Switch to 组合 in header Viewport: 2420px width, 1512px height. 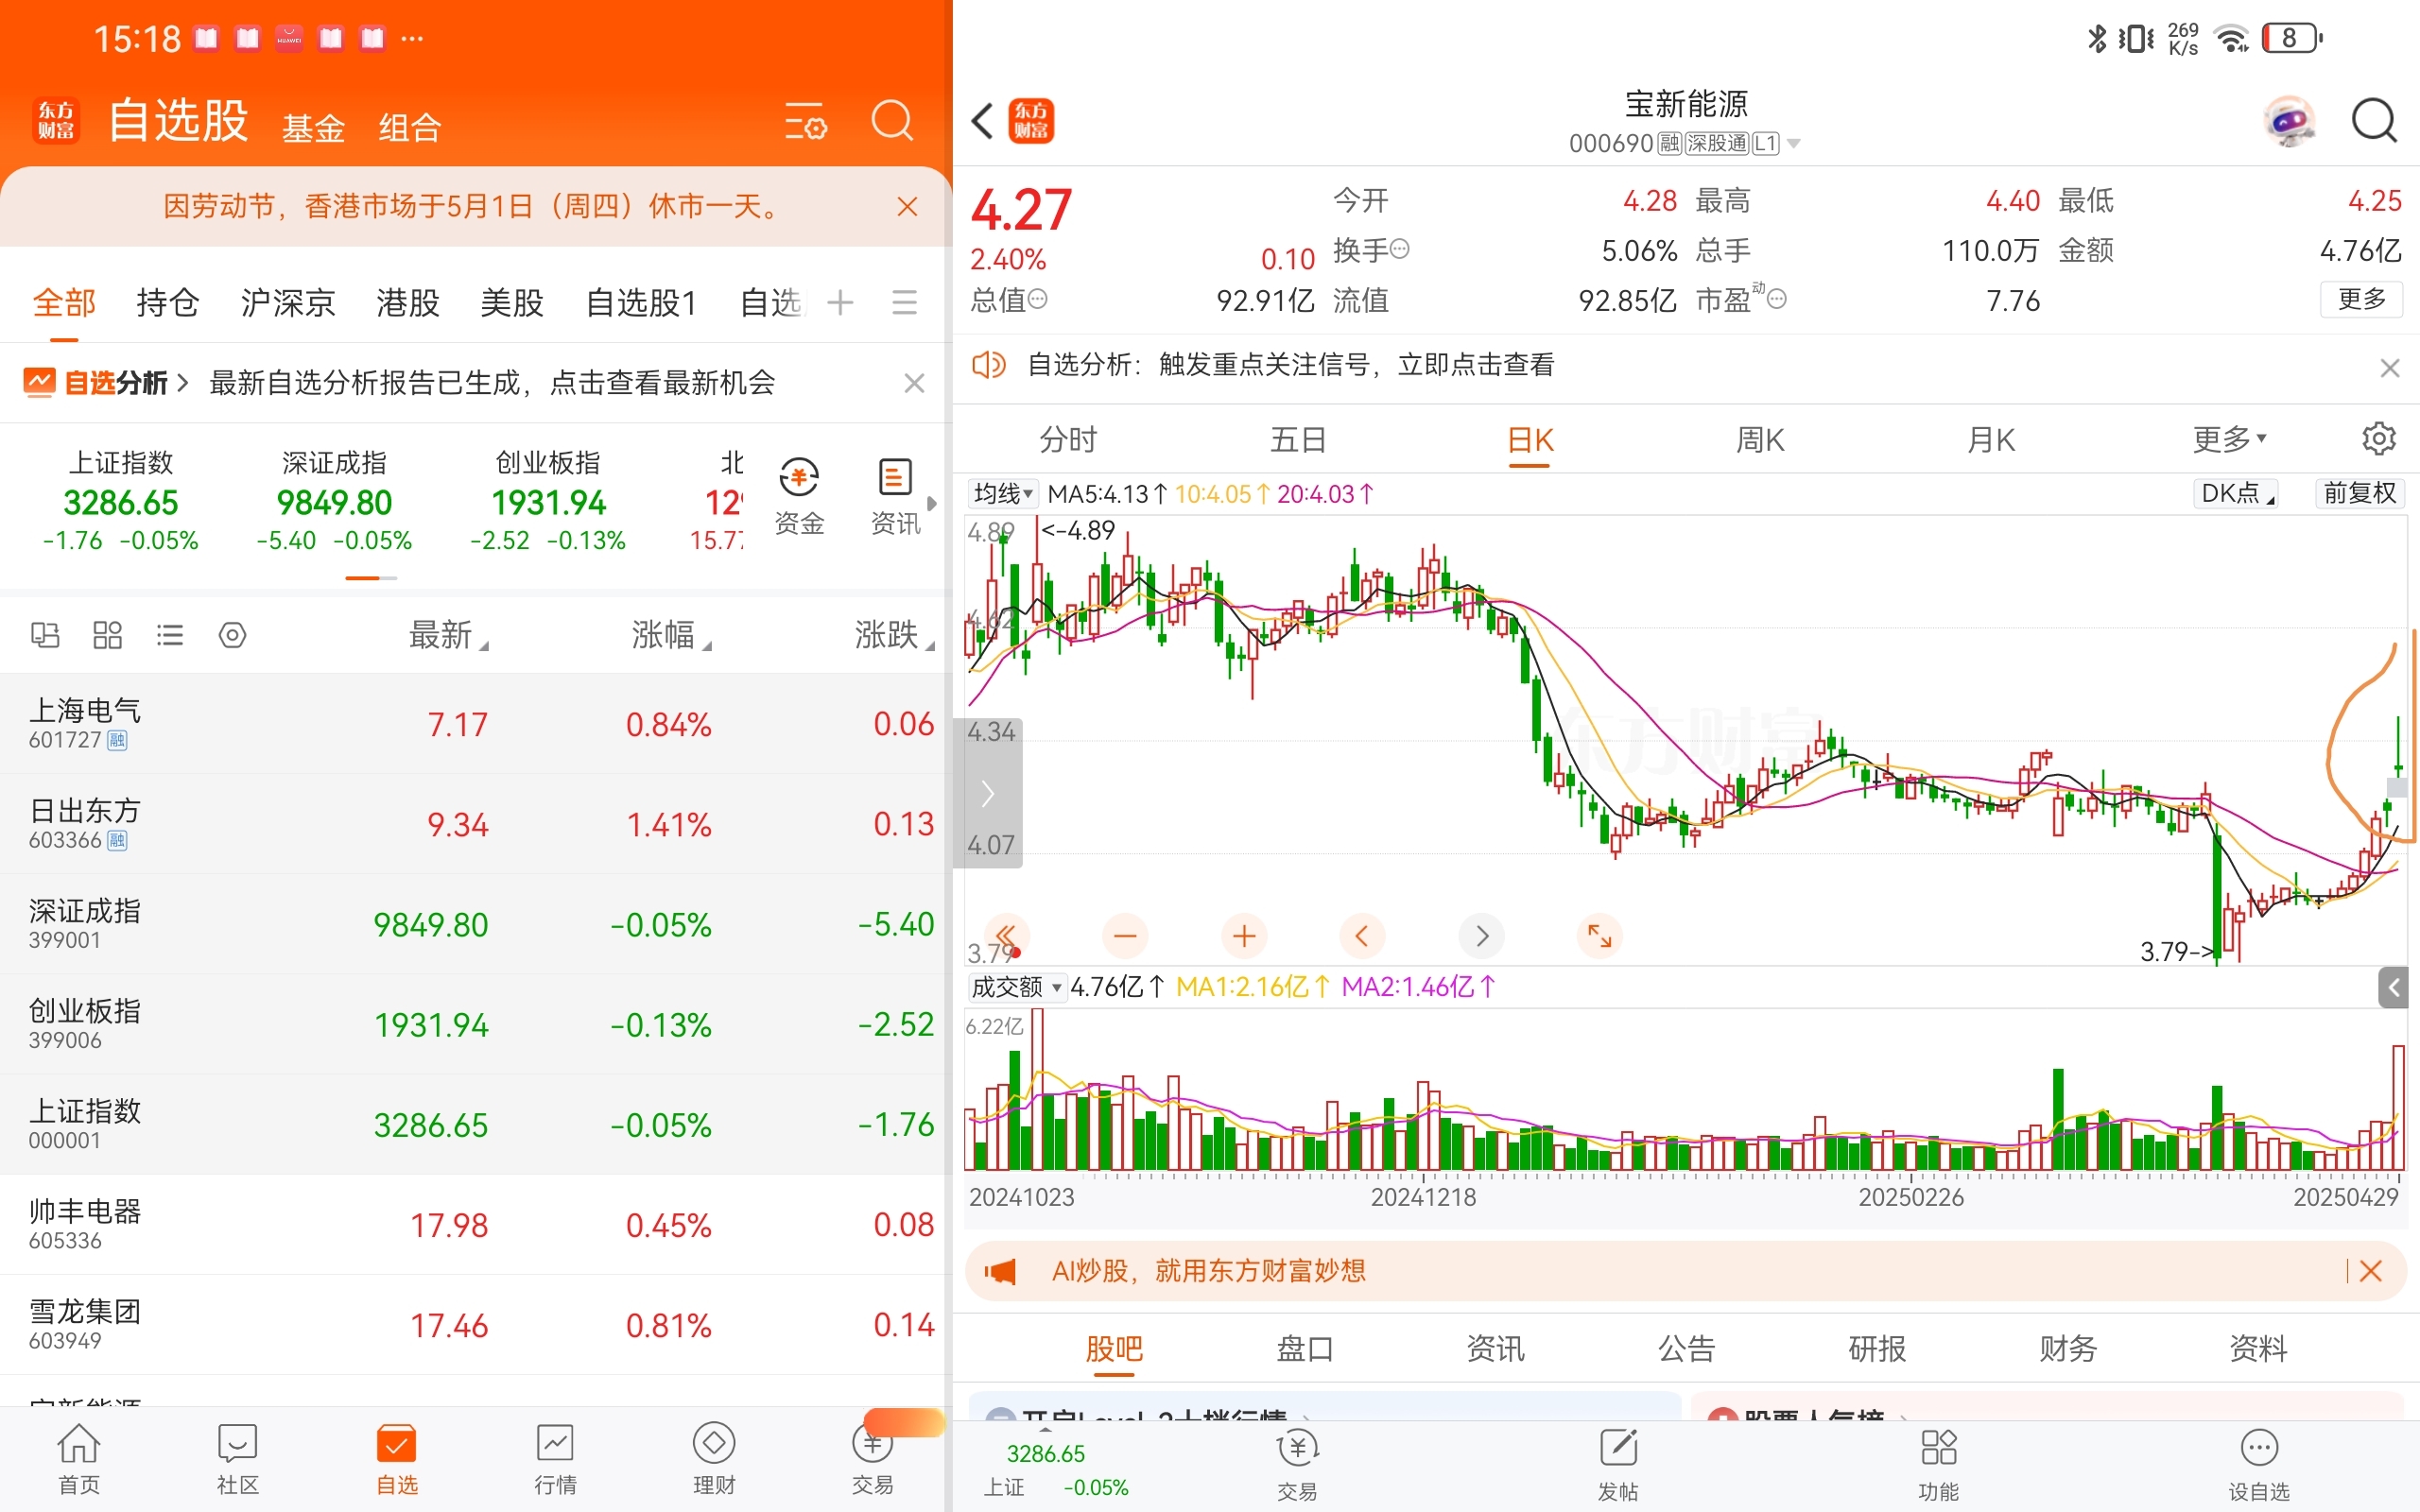tap(409, 128)
